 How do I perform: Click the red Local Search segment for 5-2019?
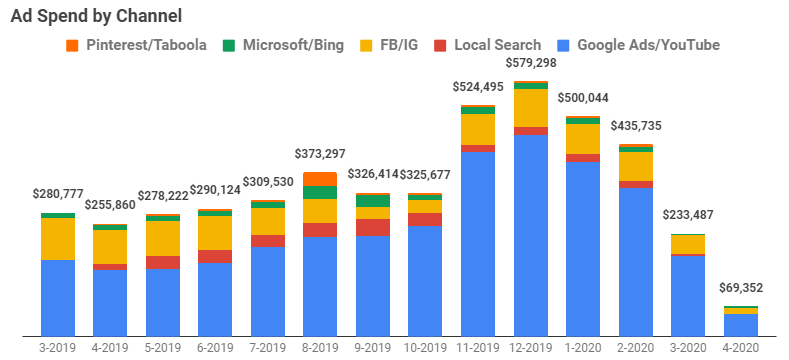[163, 262]
